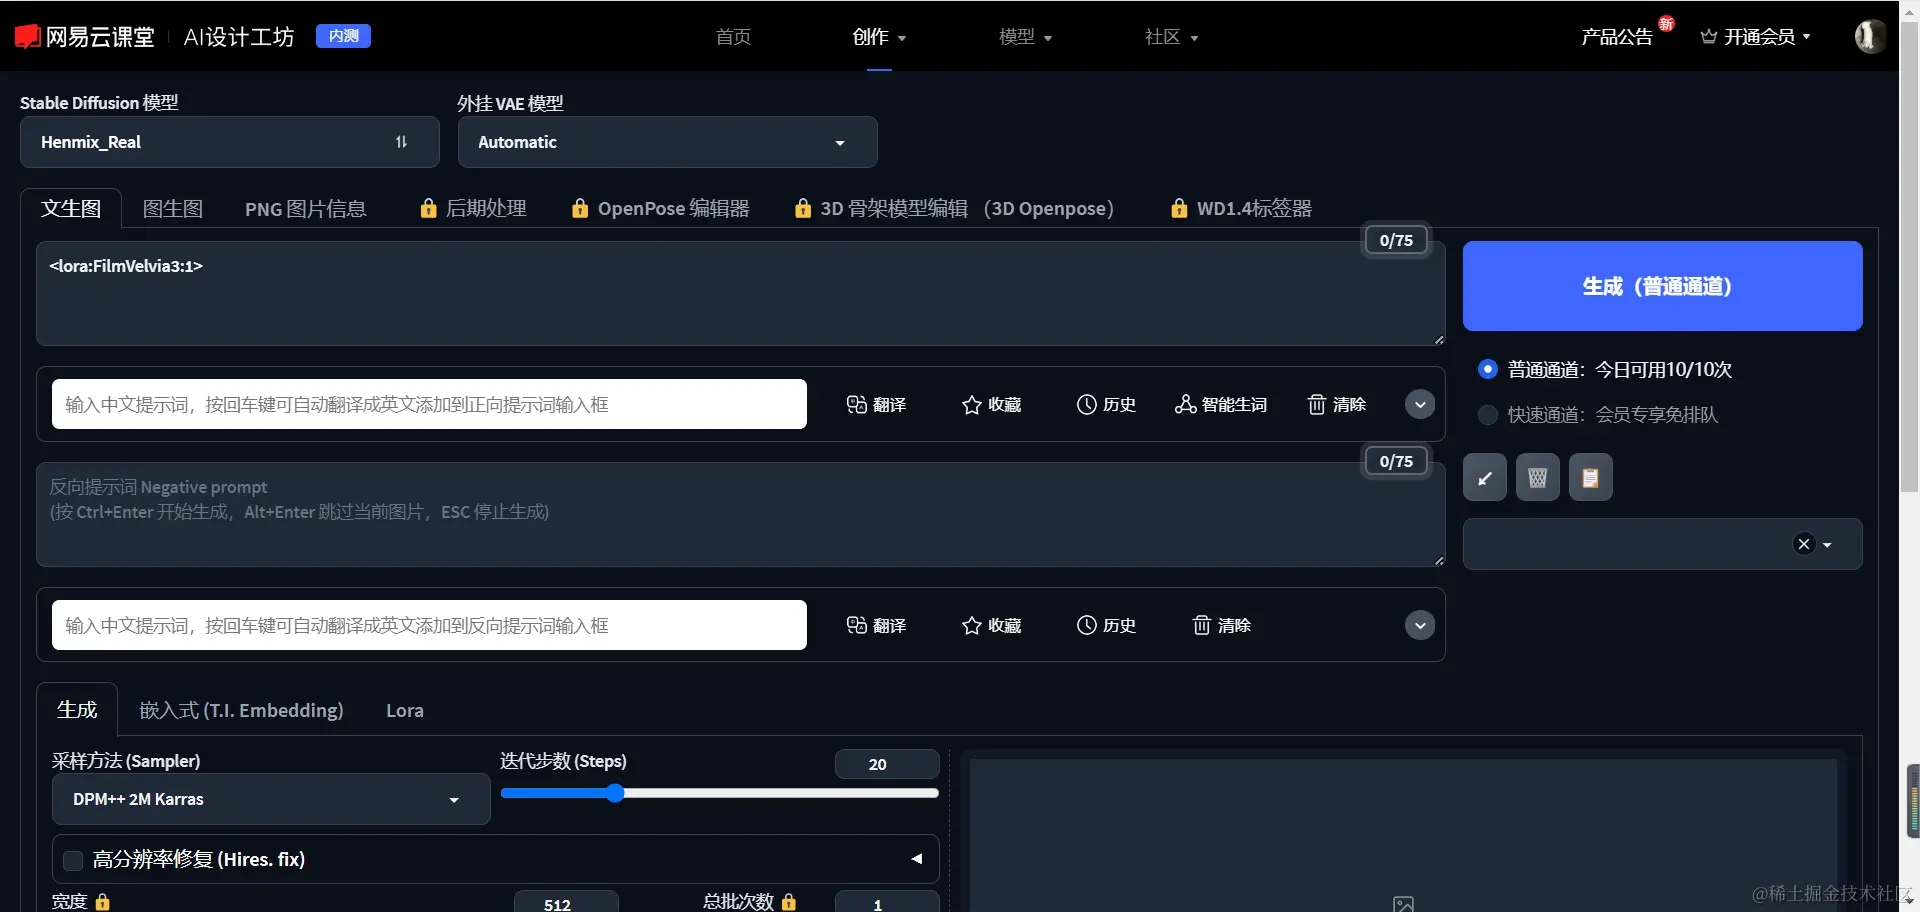Click the model refresh arrows icon
The width and height of the screenshot is (1920, 912).
pyautogui.click(x=401, y=142)
